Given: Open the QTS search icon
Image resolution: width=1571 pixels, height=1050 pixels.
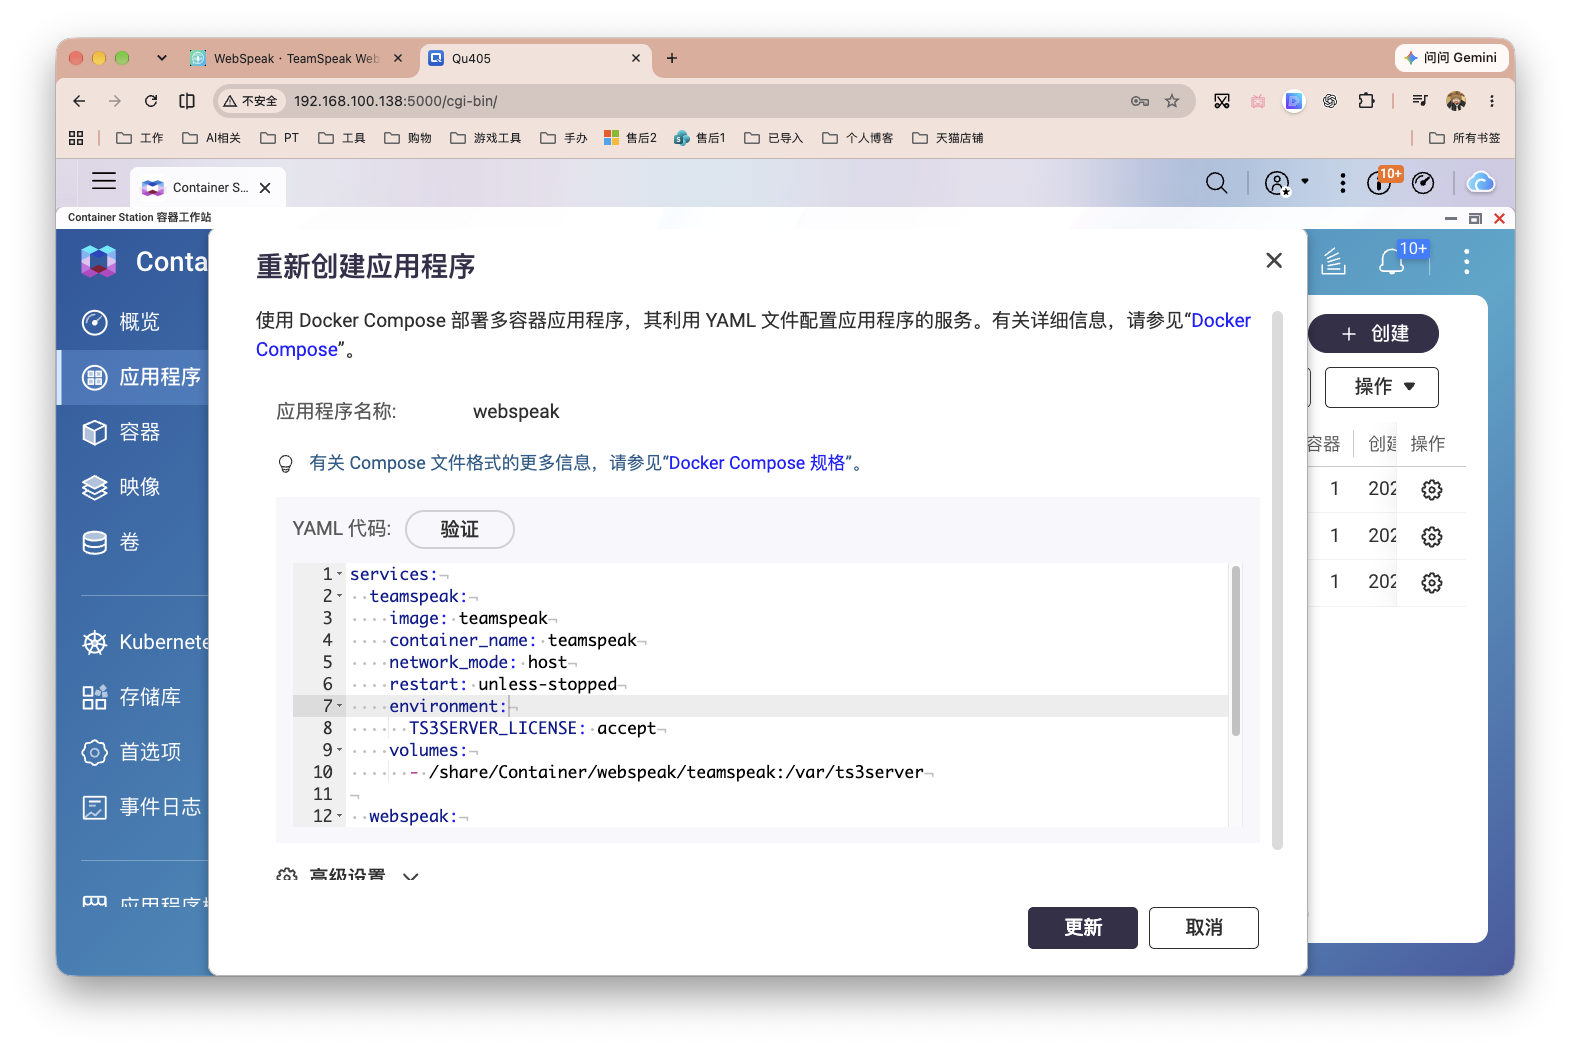Looking at the screenshot, I should (x=1216, y=183).
